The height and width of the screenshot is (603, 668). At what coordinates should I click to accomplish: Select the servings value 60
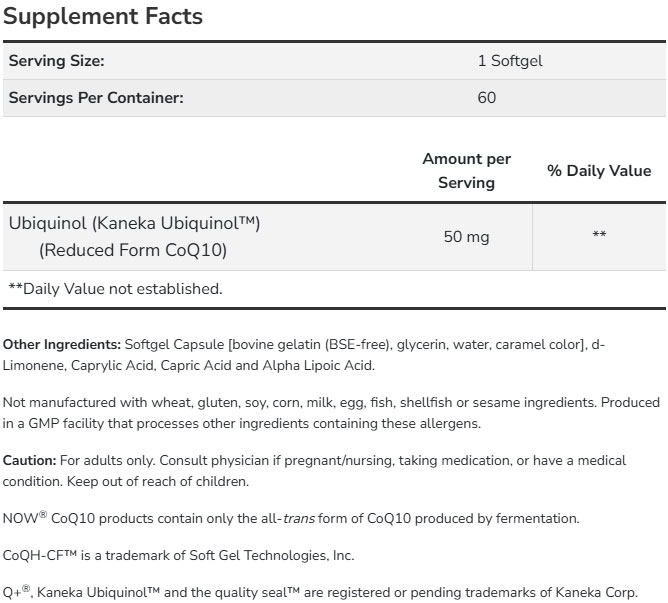[487, 97]
